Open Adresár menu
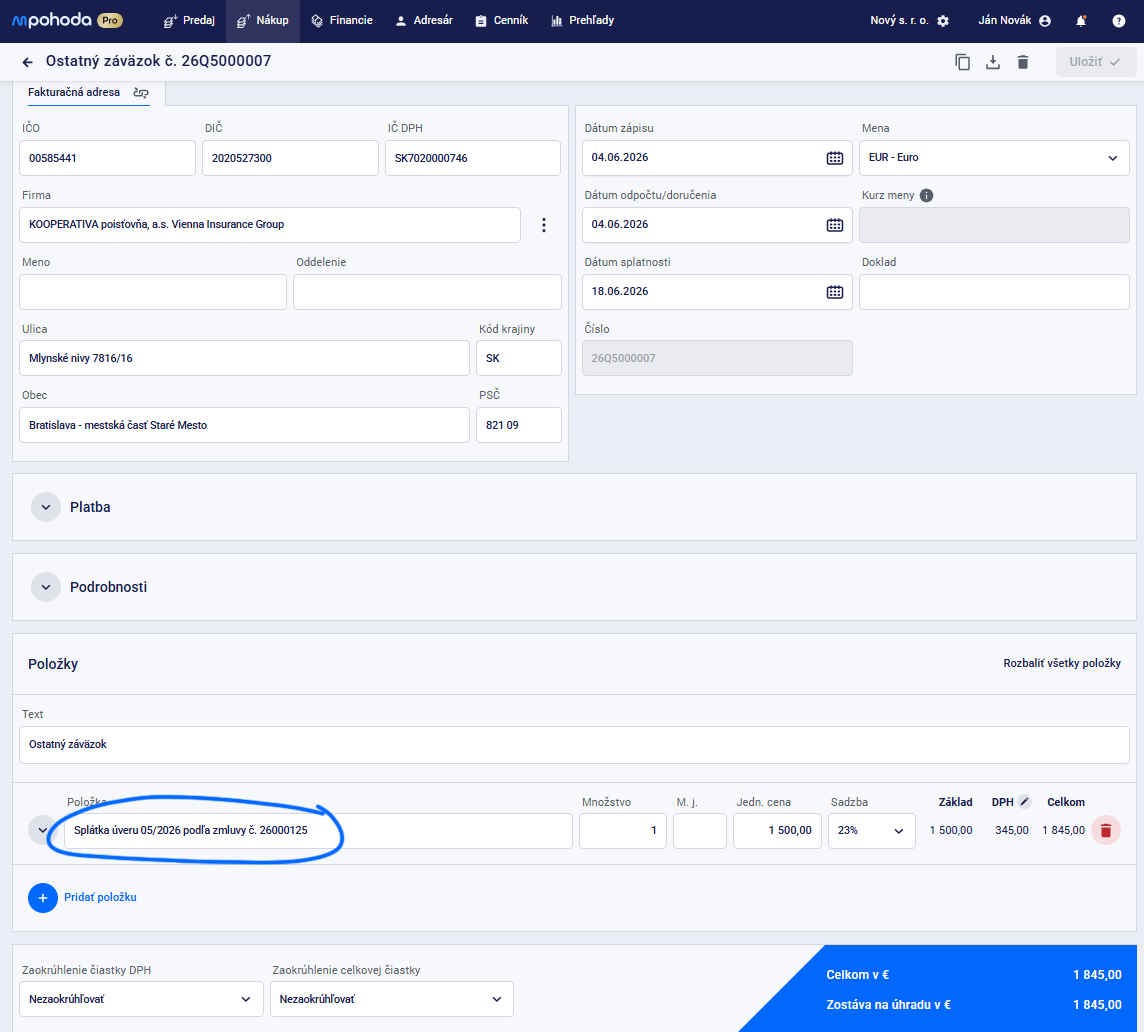This screenshot has height=1032, width=1144. coord(424,21)
